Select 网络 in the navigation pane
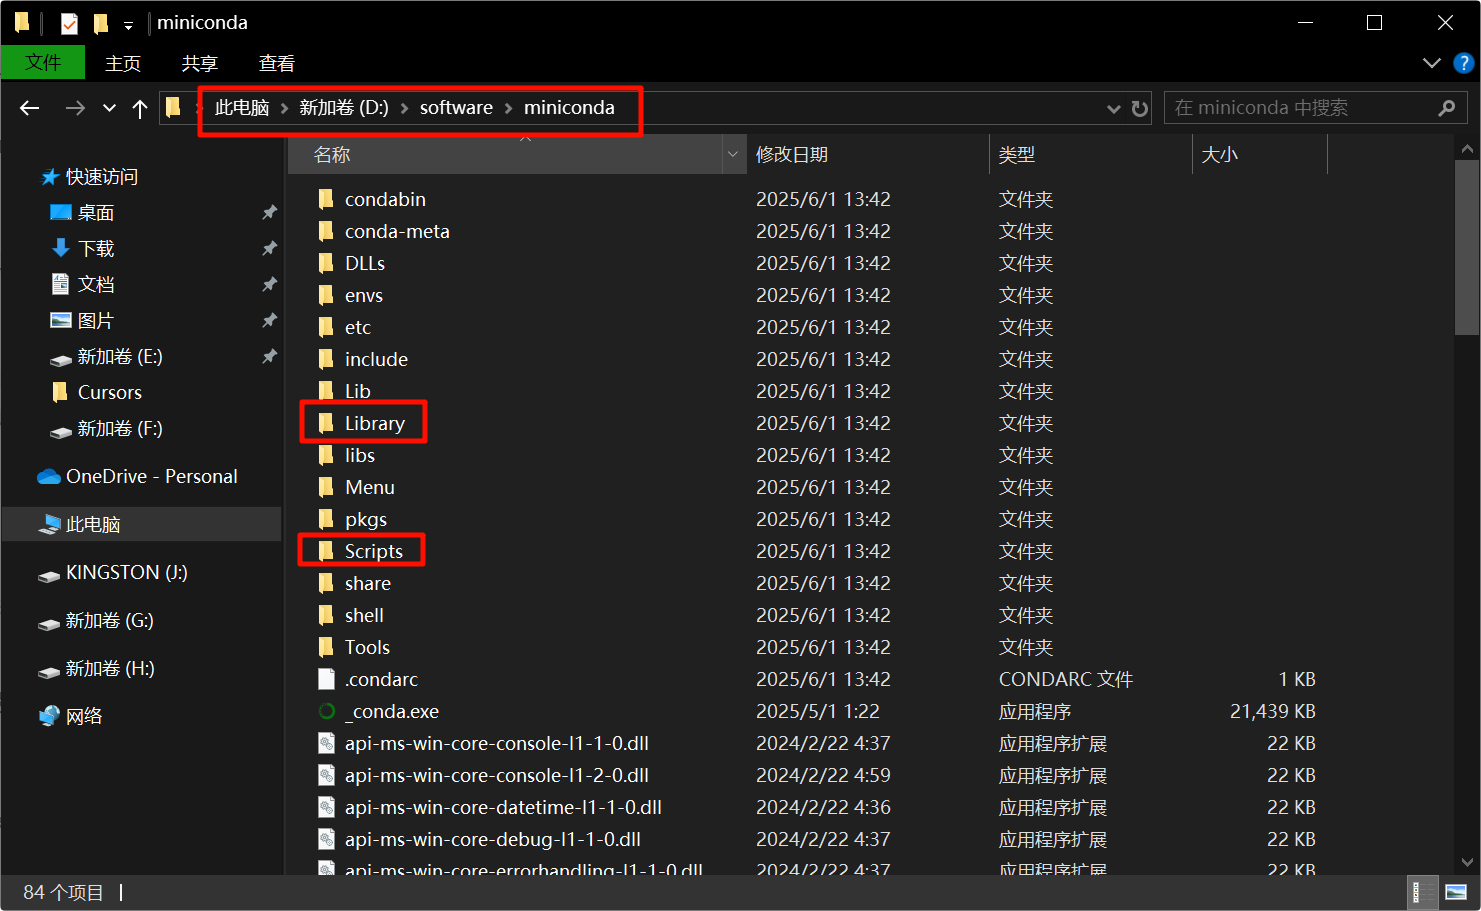Screen dimensions: 1481x911 click(84, 717)
